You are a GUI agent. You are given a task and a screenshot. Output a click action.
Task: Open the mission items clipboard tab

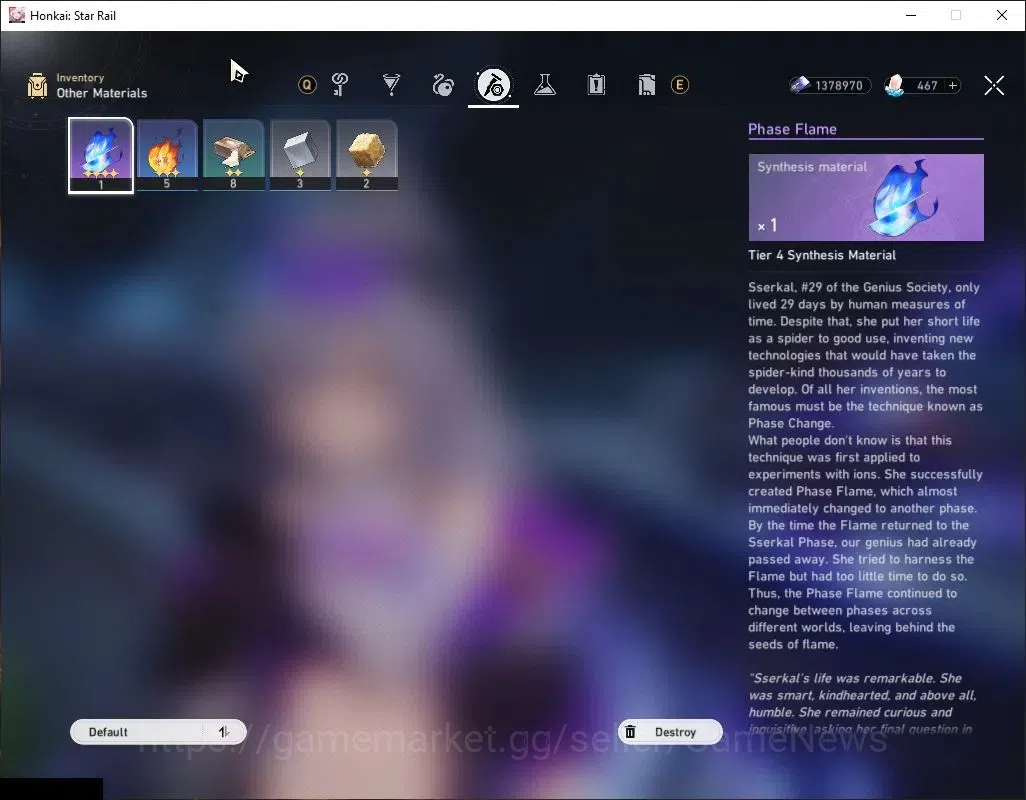tap(596, 84)
